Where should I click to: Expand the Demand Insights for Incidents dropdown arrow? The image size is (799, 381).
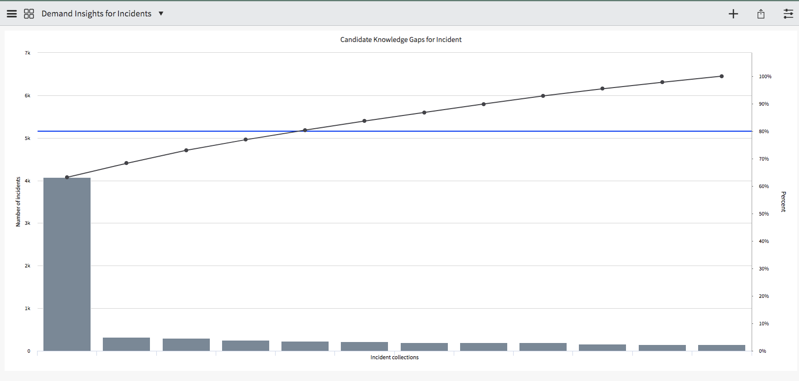[161, 14]
